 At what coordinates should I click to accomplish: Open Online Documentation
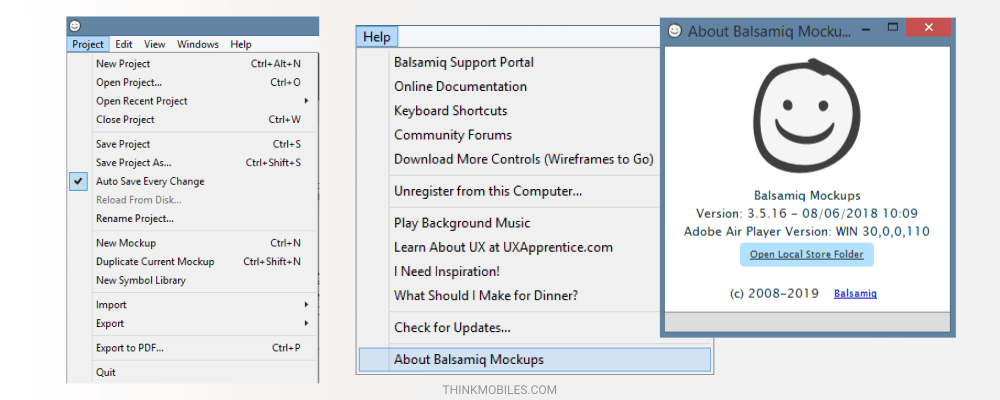[460, 87]
